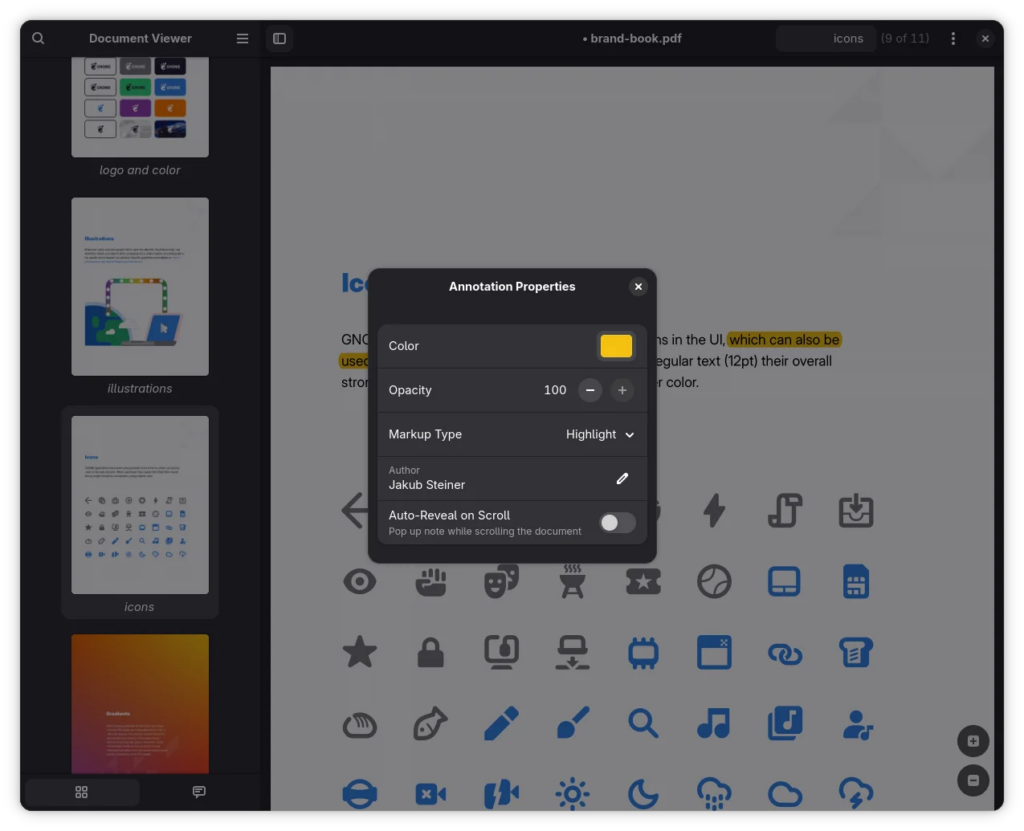
Task: Click the page selector field showing icons
Action: 826,38
